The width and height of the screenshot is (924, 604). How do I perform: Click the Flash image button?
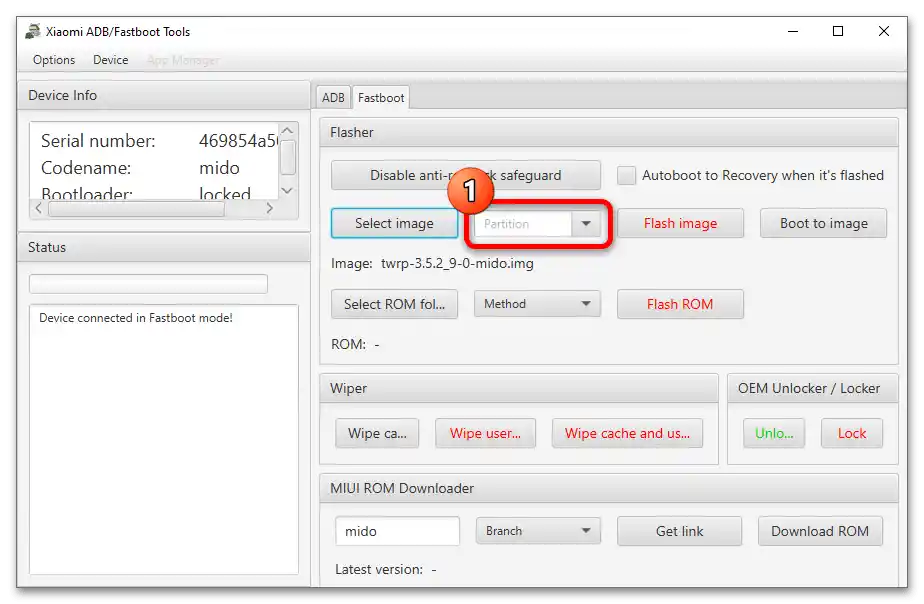point(680,223)
